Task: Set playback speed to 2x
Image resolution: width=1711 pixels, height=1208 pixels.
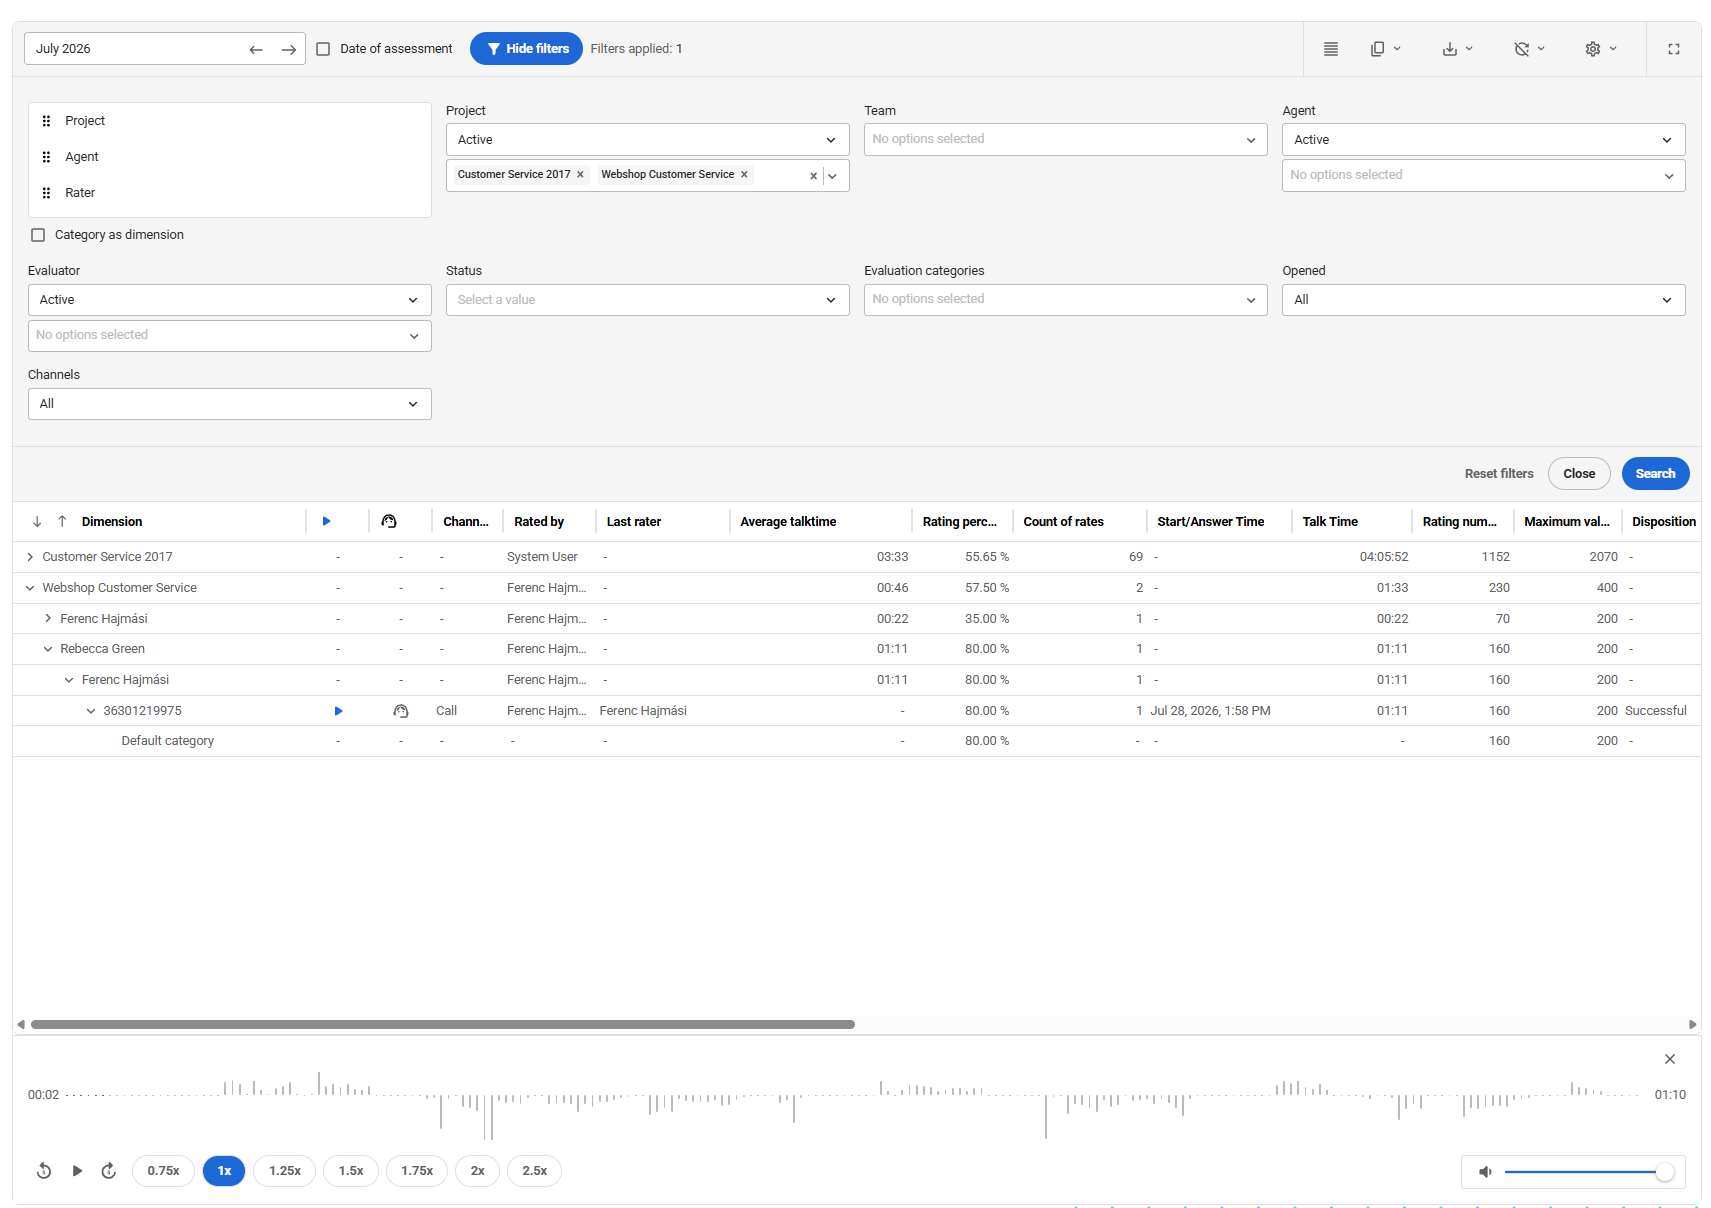Action: pos(478,1171)
